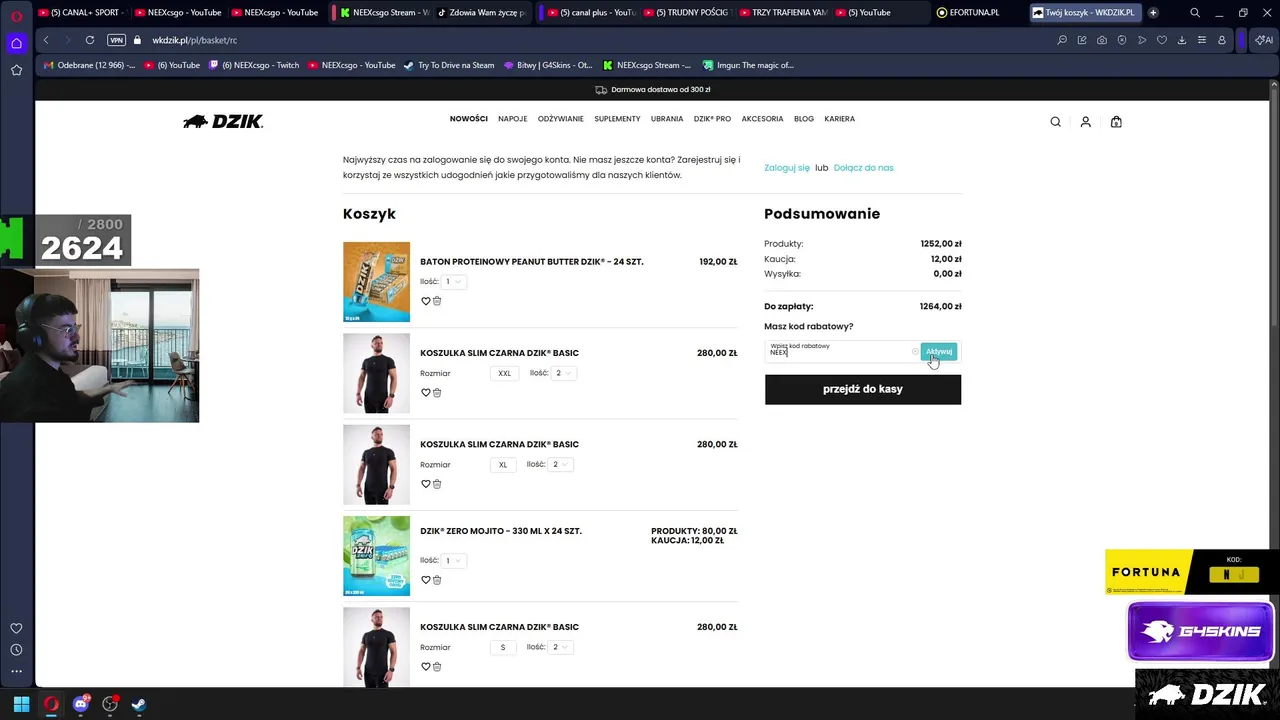Open Windows Start menu
This screenshot has height=720, width=1280.
click(x=21, y=704)
